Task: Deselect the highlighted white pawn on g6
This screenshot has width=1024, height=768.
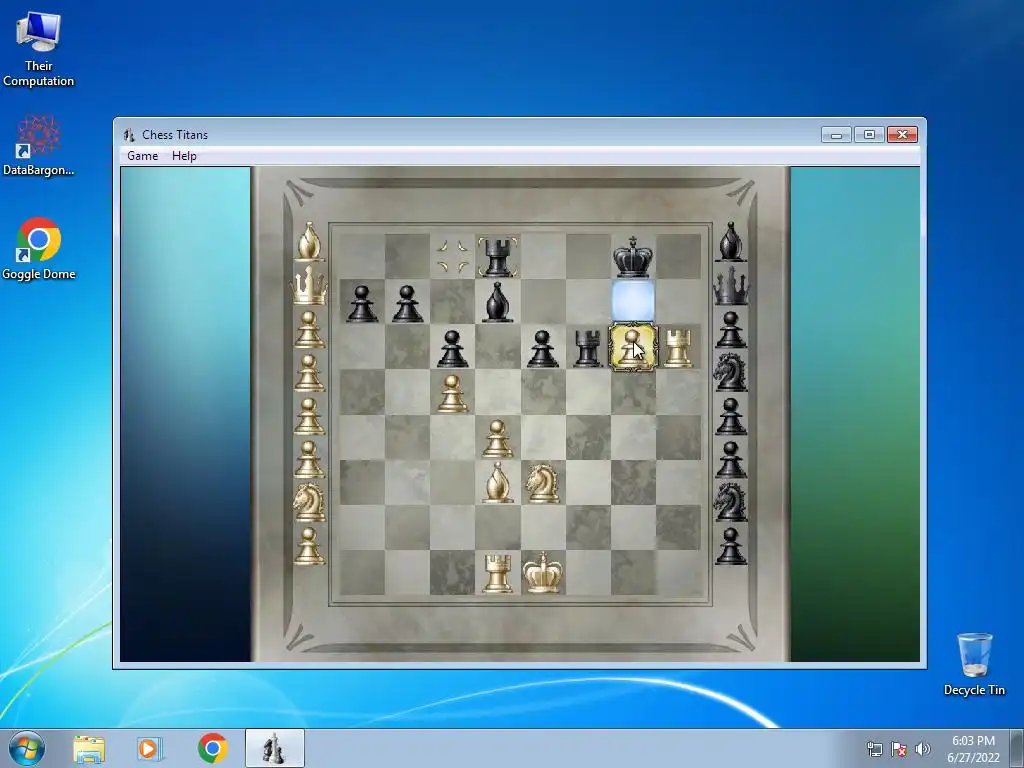Action: (633, 347)
